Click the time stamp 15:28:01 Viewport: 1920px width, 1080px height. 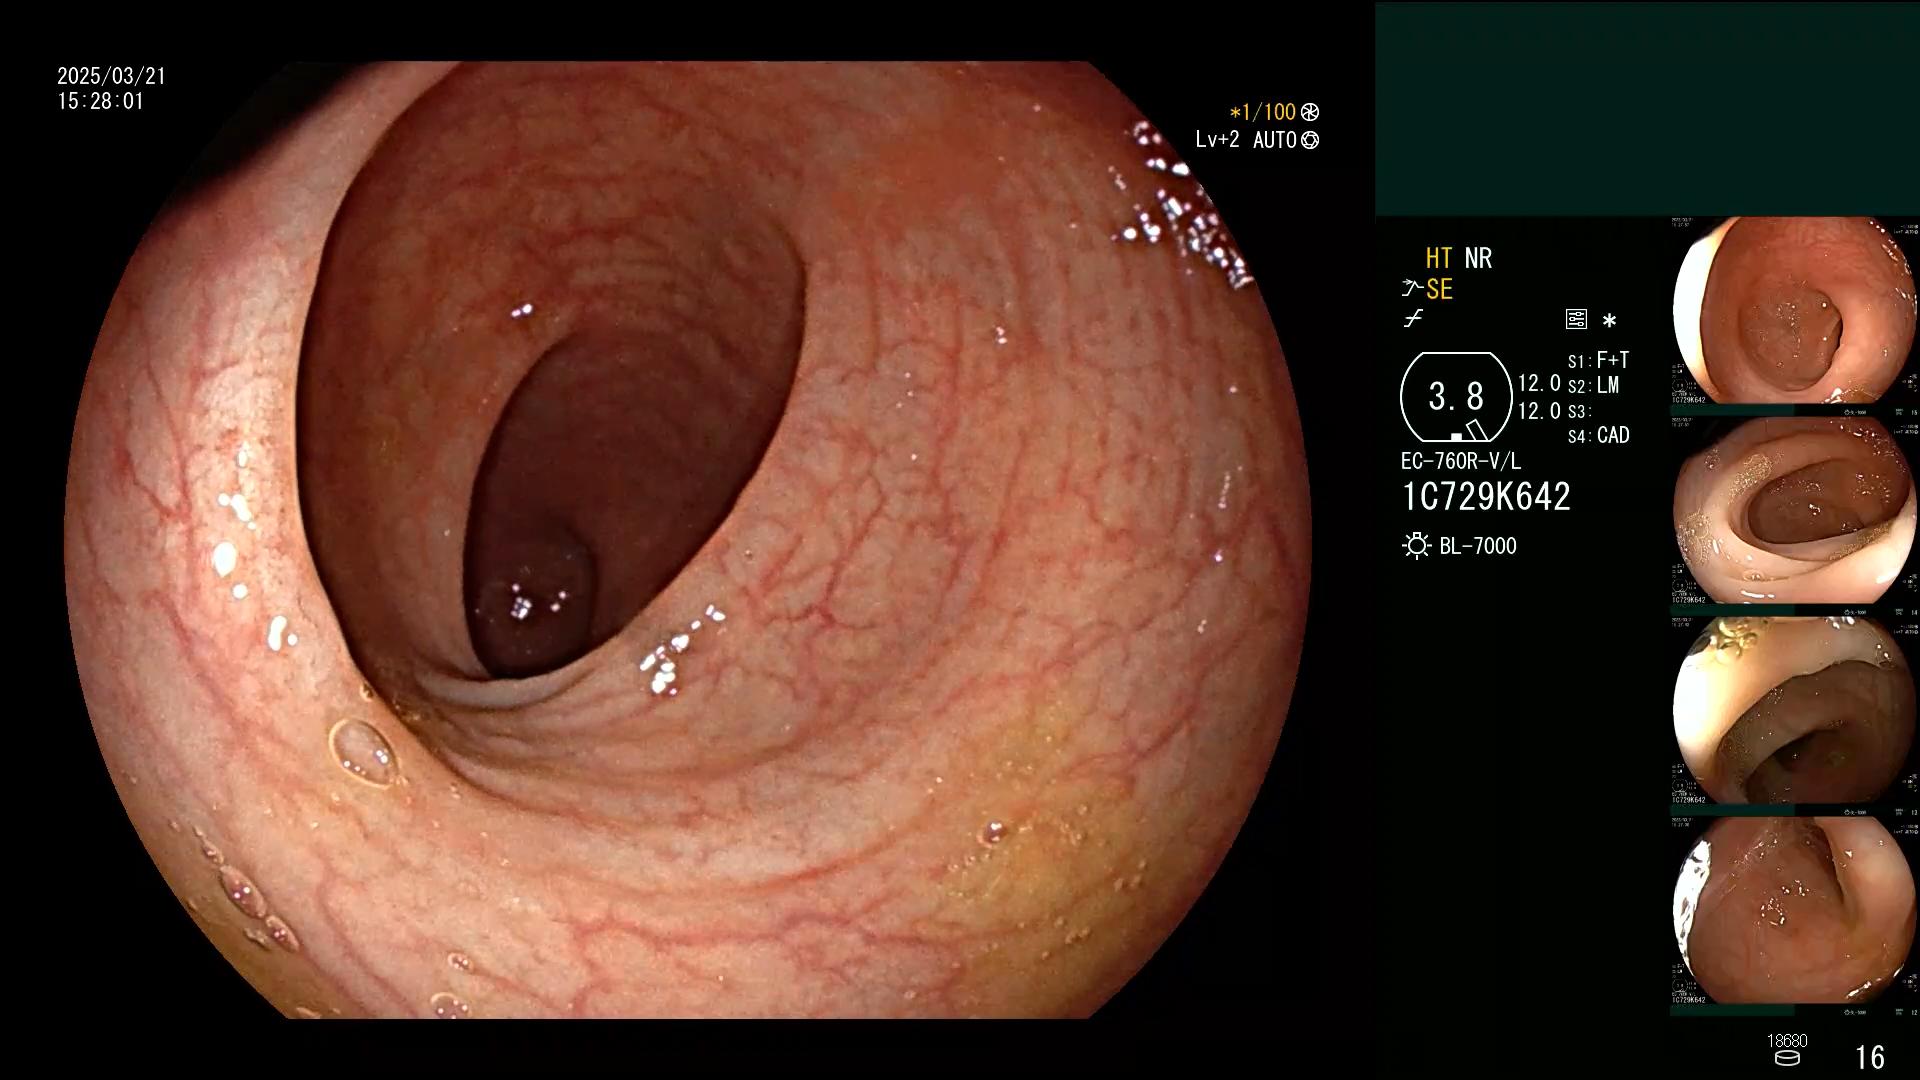point(100,101)
